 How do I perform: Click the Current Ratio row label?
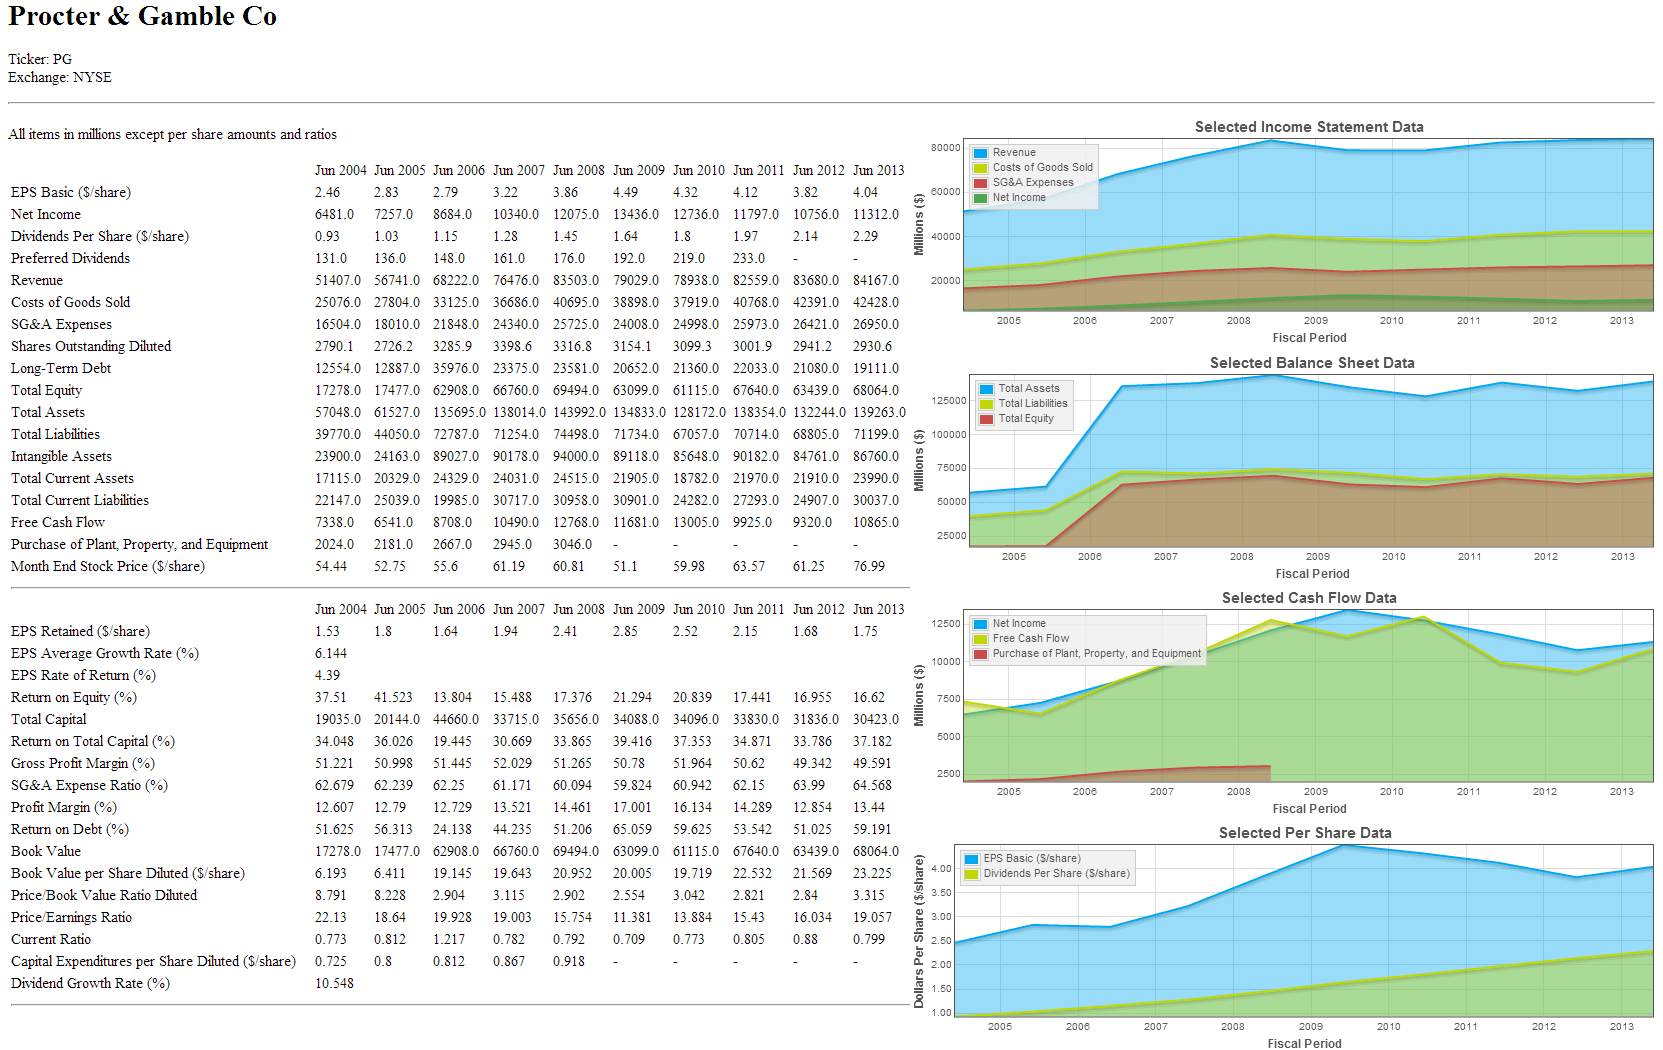pos(51,939)
